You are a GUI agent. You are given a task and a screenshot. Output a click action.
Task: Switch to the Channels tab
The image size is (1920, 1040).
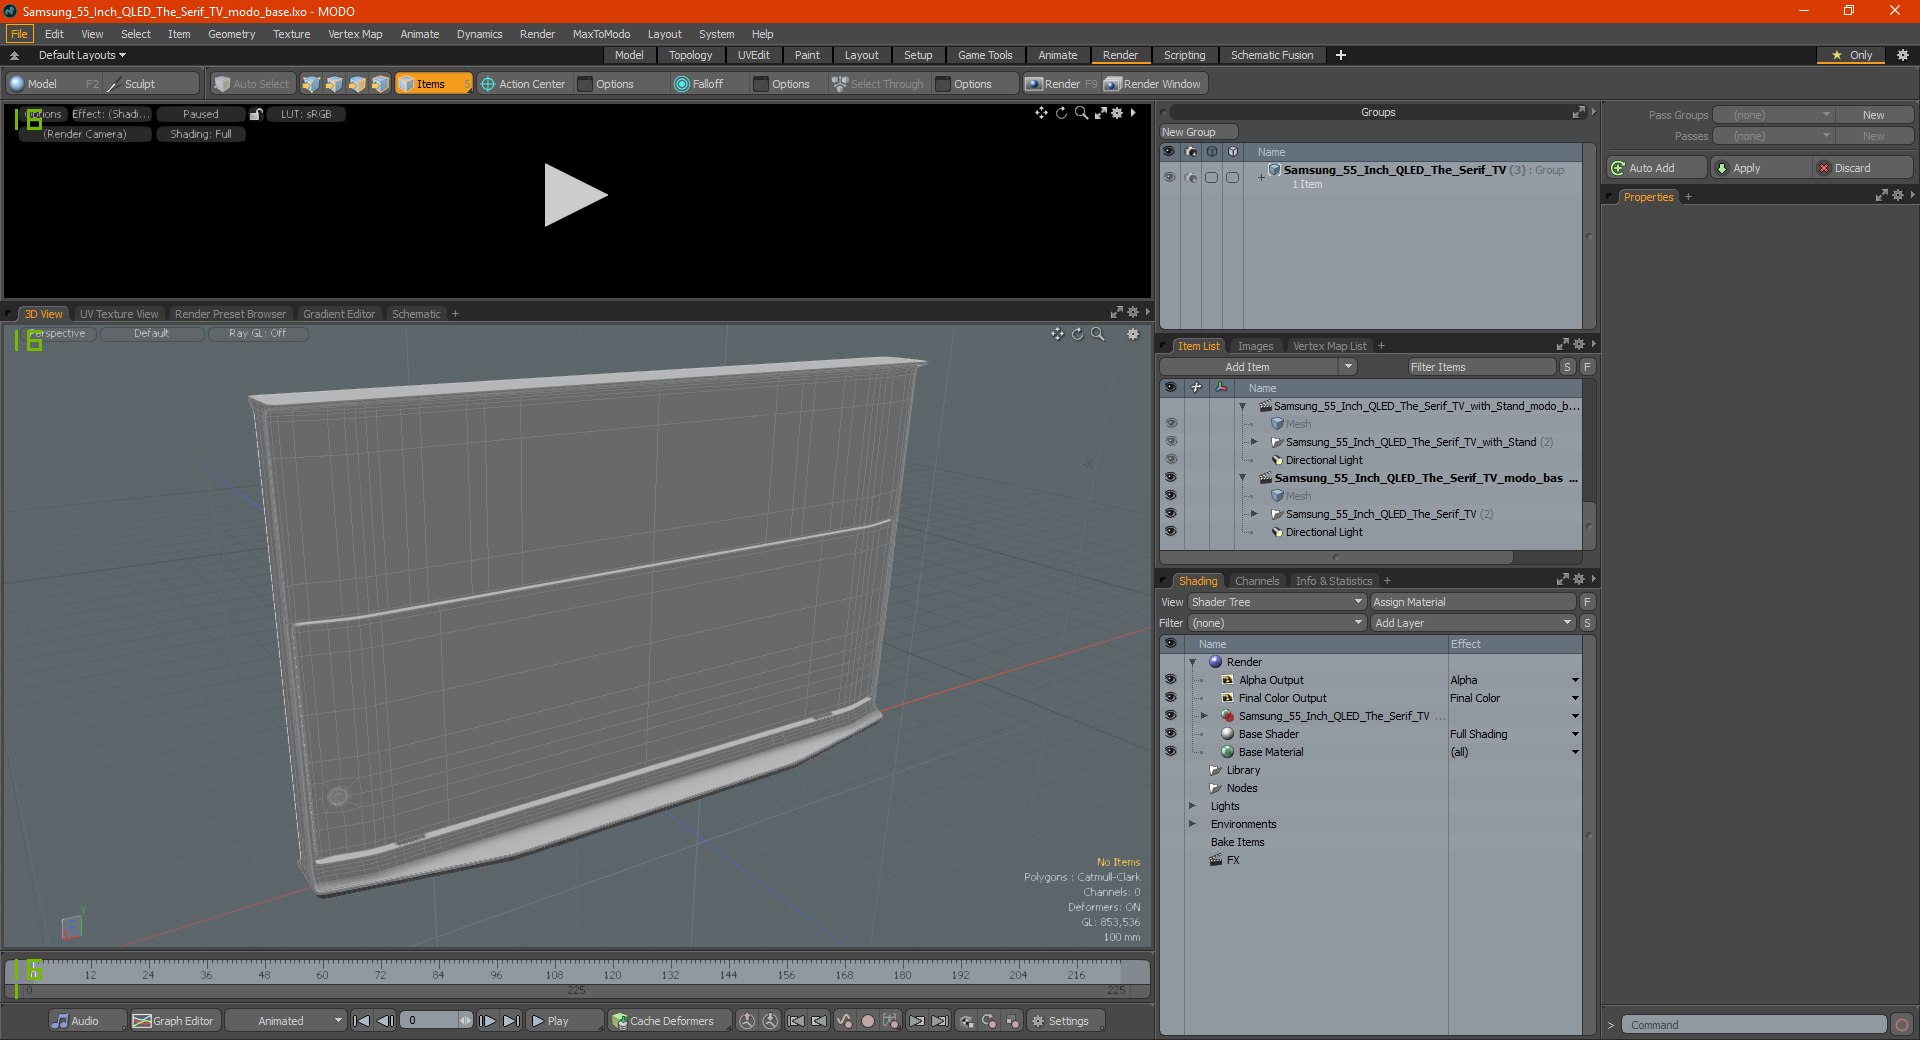coord(1256,581)
